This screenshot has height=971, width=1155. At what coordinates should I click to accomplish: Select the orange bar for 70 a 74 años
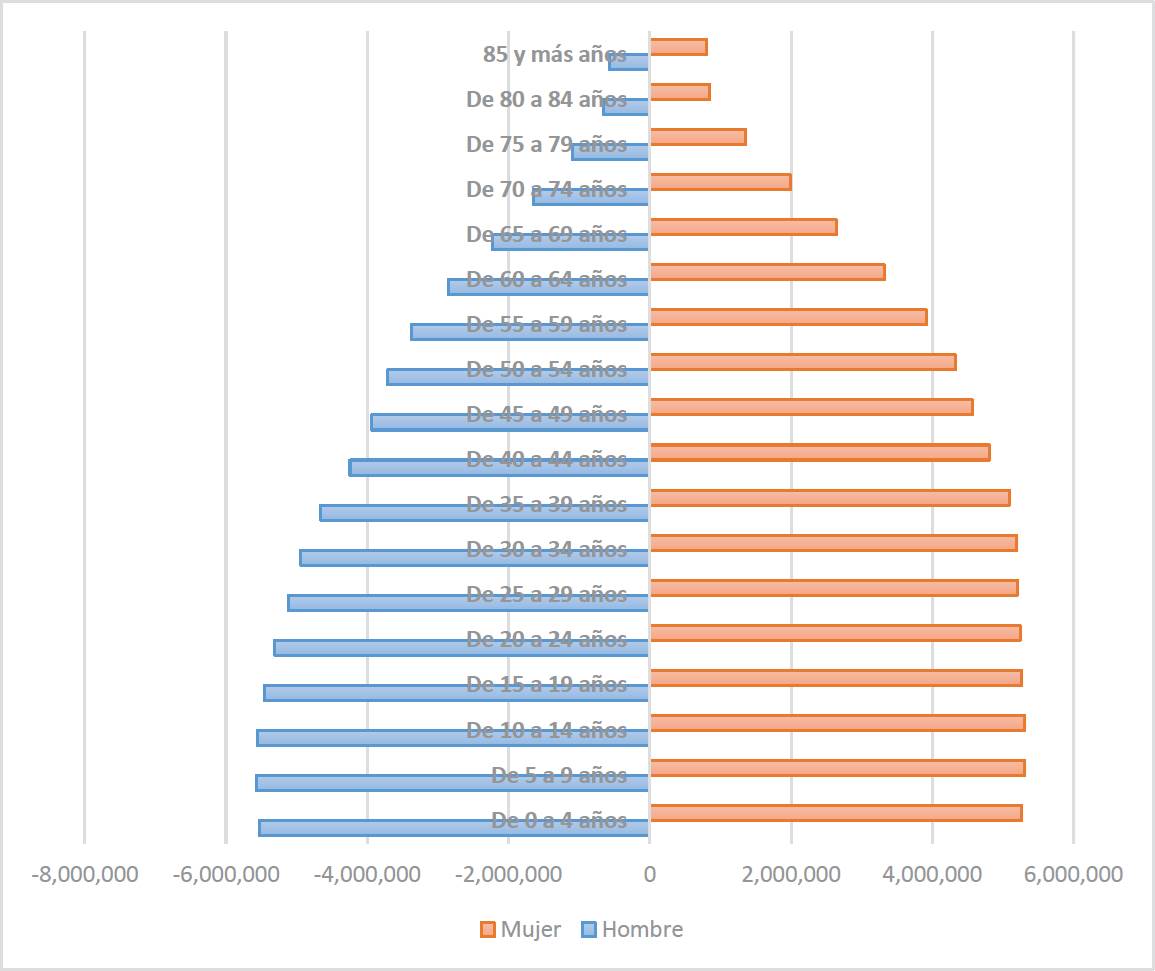(720, 182)
